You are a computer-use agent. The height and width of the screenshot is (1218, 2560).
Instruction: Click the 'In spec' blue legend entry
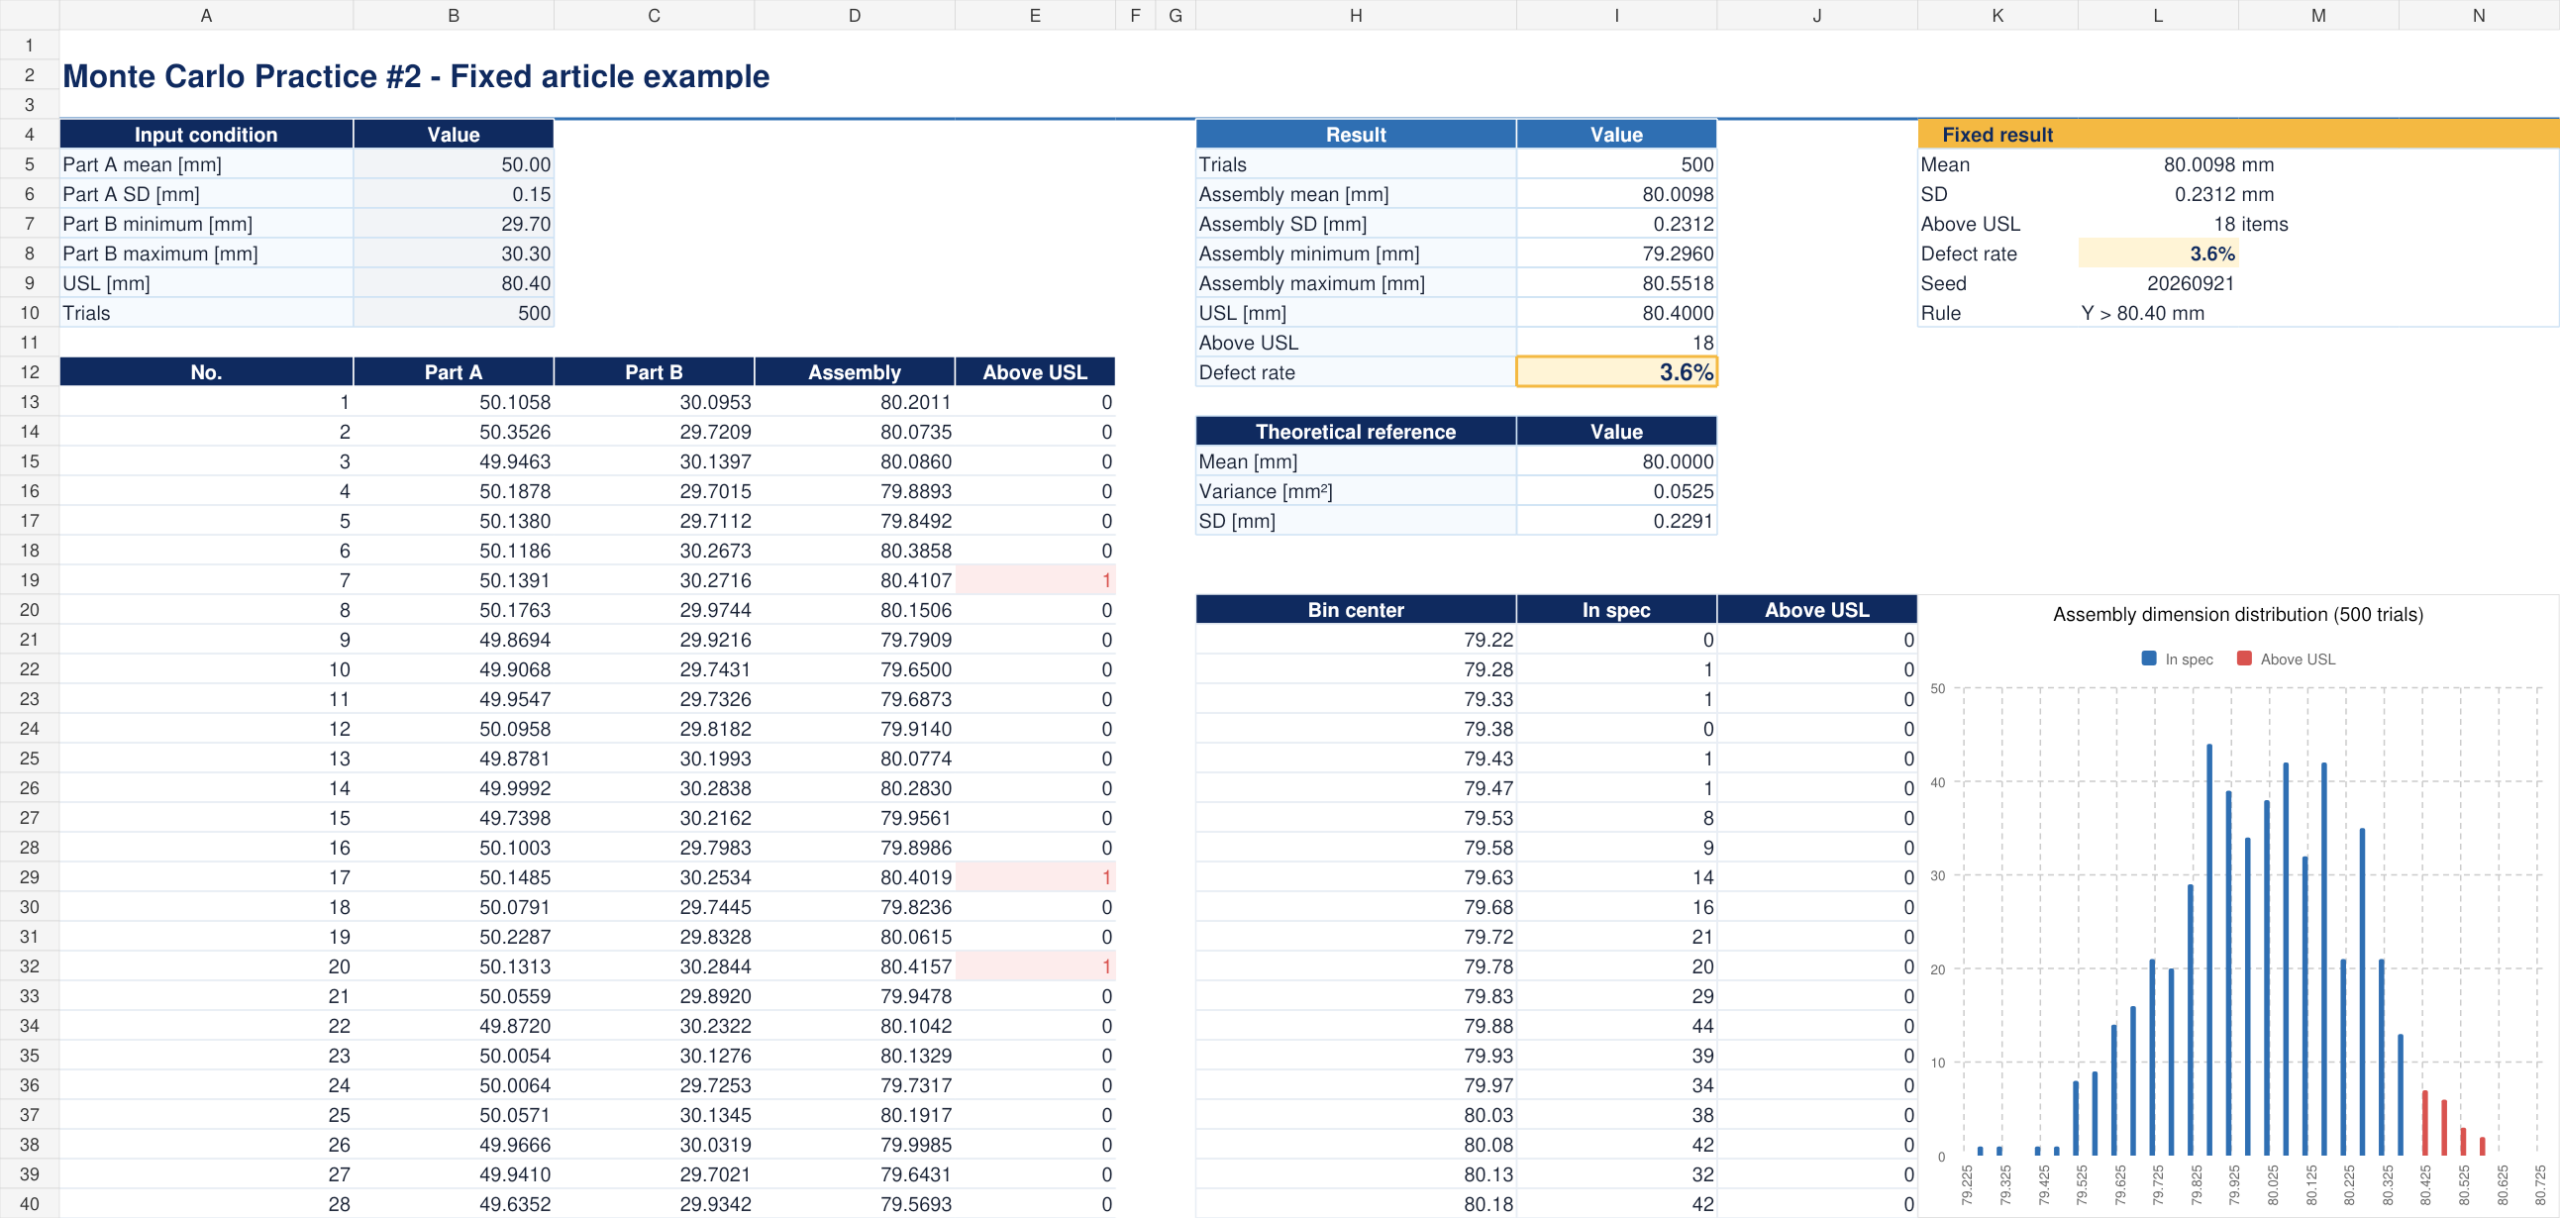pyautogui.click(x=2177, y=659)
